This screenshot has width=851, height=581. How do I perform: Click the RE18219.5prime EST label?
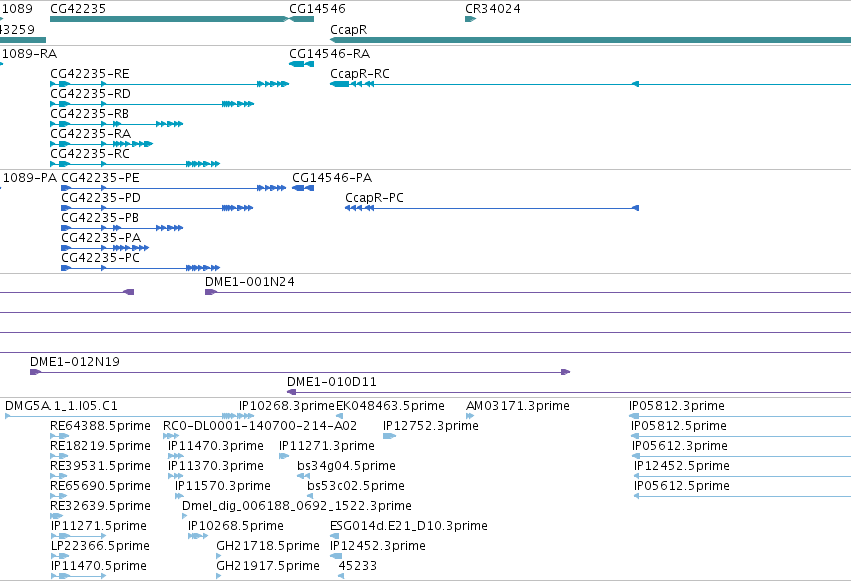[100, 446]
